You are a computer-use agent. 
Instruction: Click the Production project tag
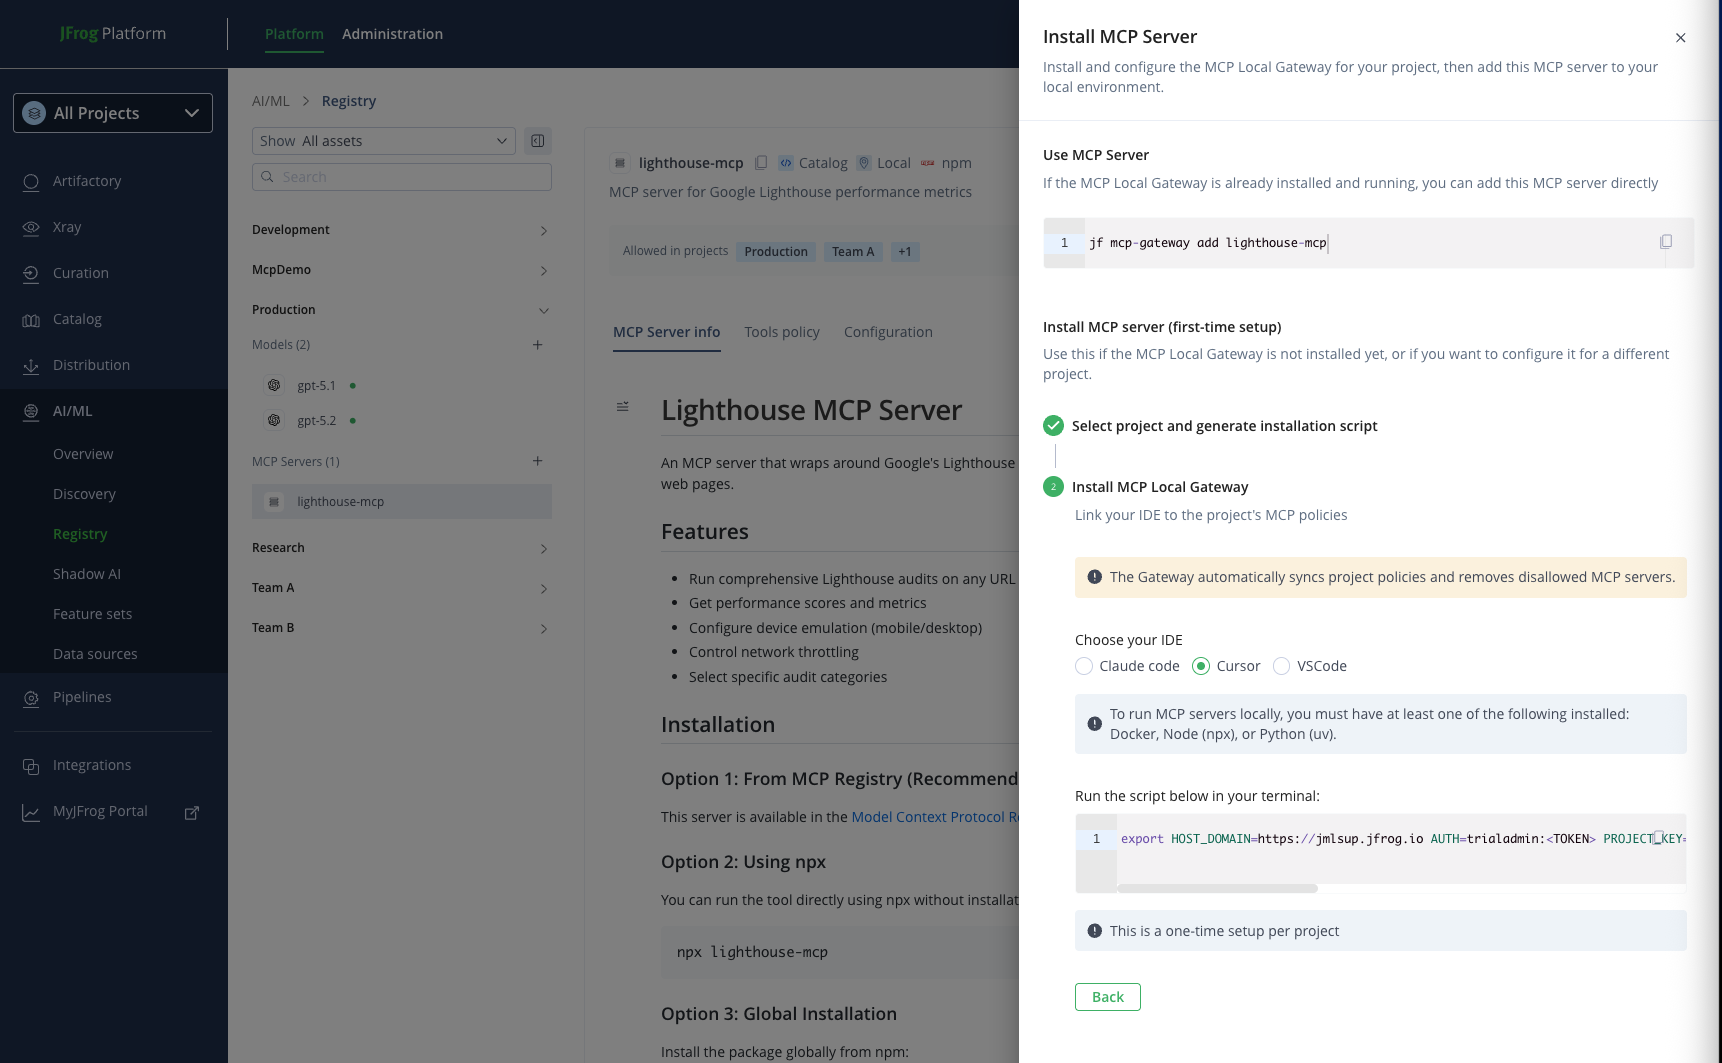tap(776, 252)
